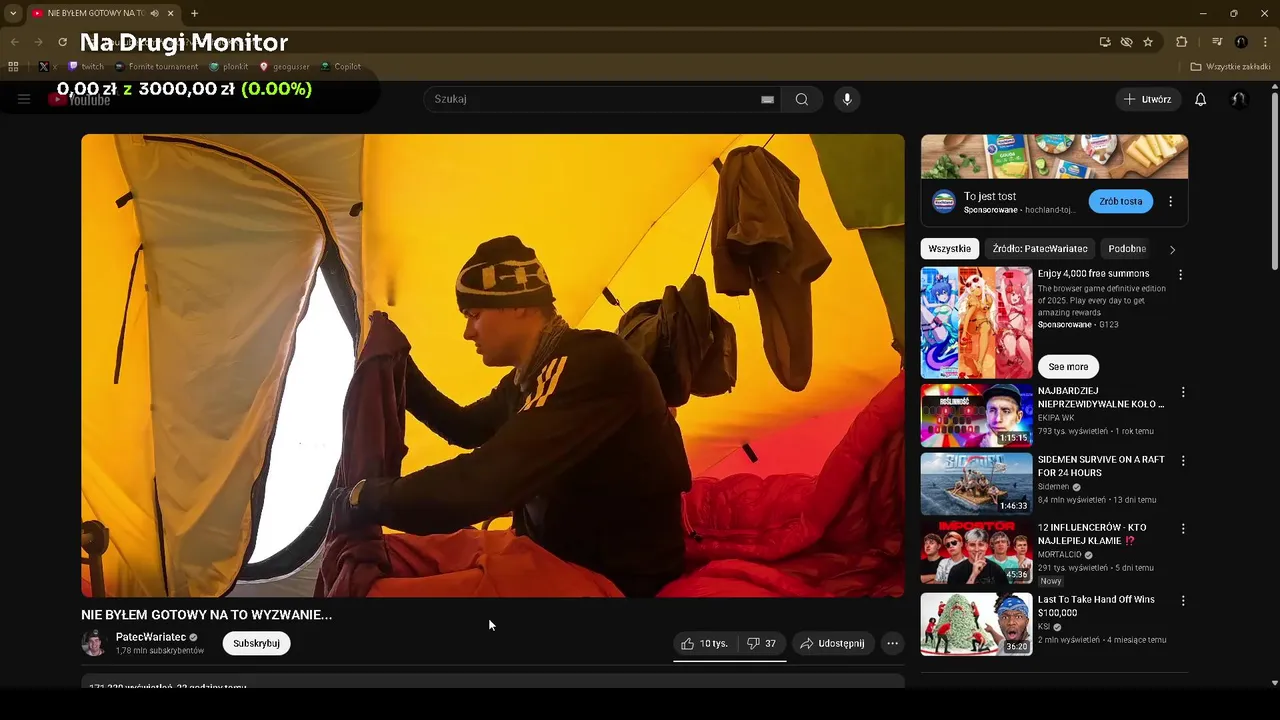Image resolution: width=1280 pixels, height=720 pixels.
Task: Open the PatecWariatec channel avatar
Action: pos(94,643)
